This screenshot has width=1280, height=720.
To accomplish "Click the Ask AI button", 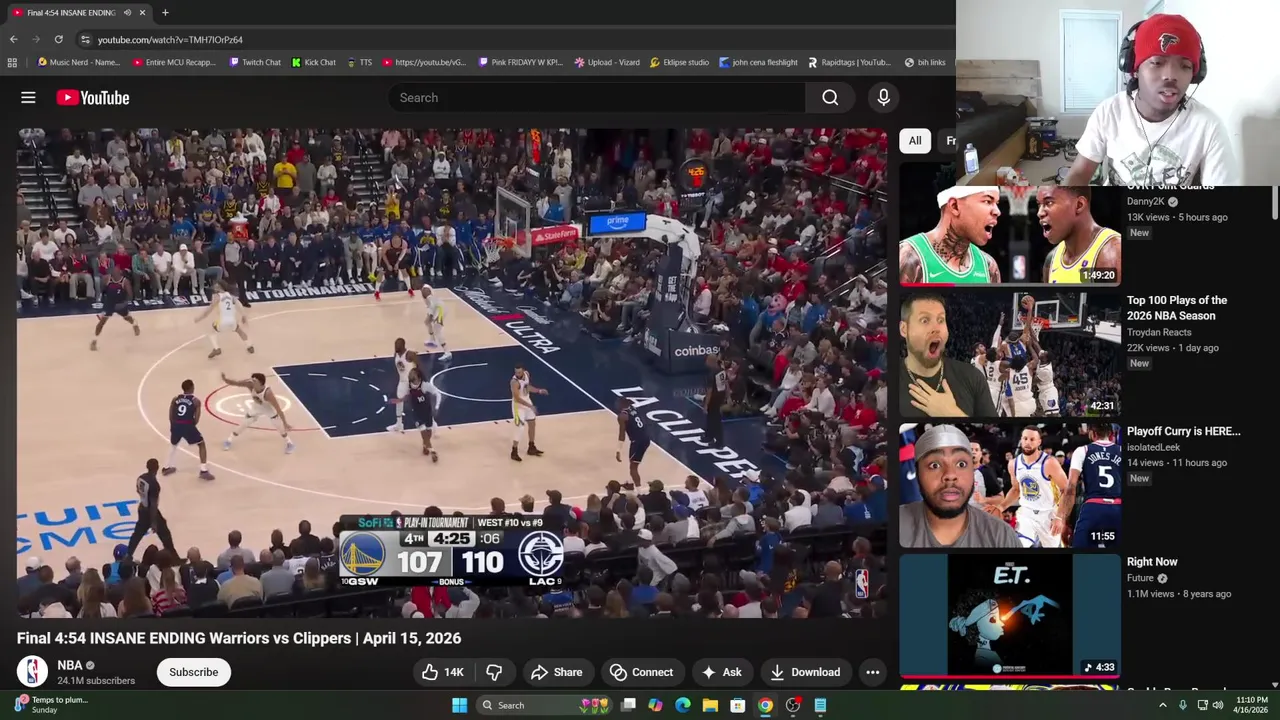I will pos(721,672).
